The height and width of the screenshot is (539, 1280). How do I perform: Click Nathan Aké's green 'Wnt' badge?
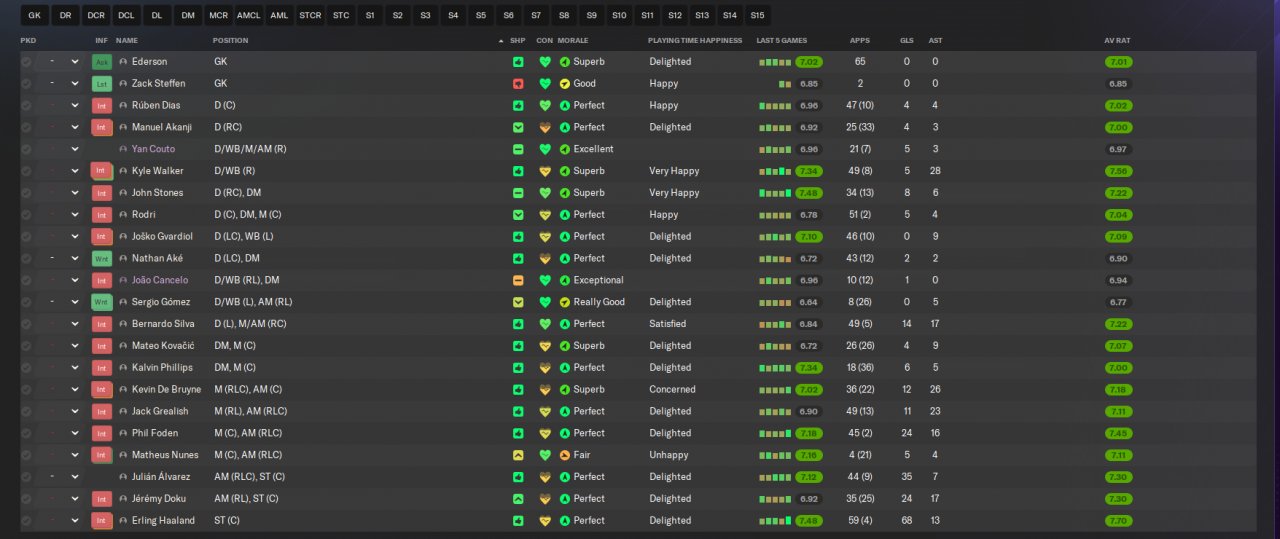click(x=101, y=259)
